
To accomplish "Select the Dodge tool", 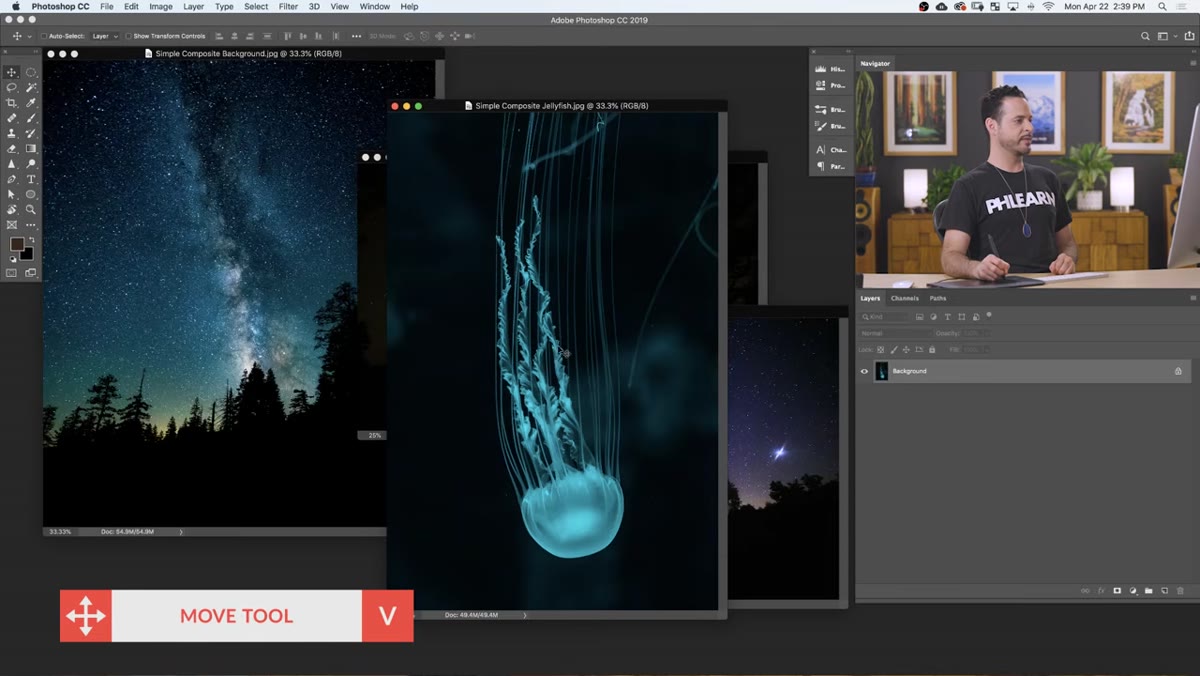I will pos(31,163).
